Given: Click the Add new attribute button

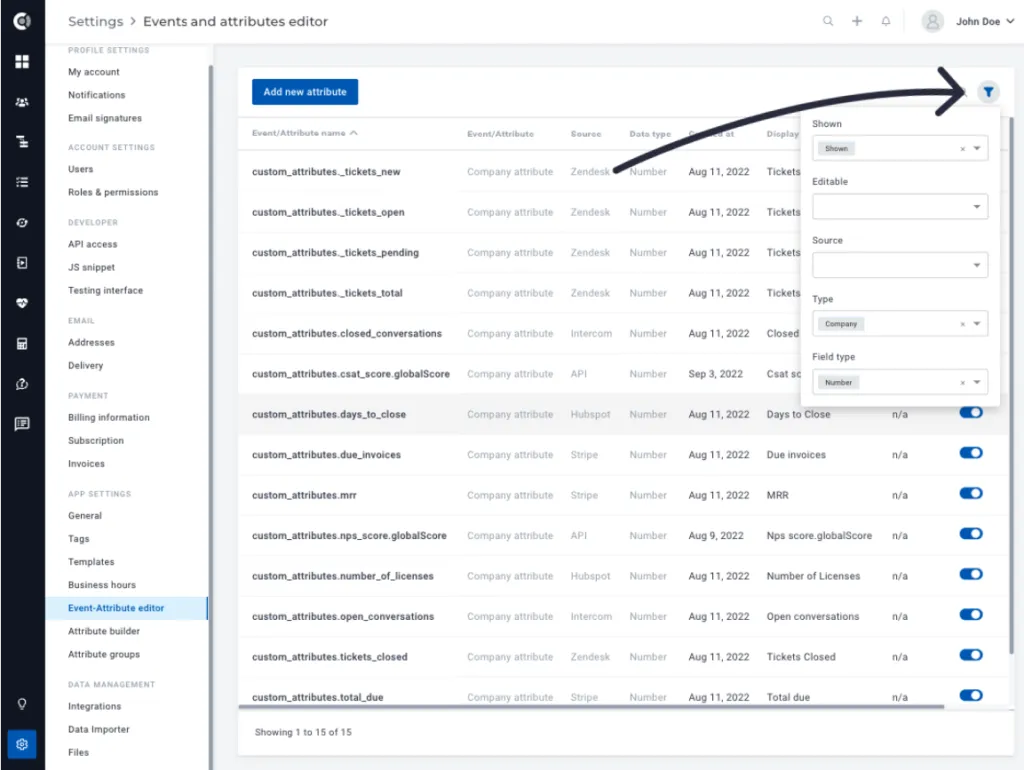Looking at the screenshot, I should tap(305, 92).
